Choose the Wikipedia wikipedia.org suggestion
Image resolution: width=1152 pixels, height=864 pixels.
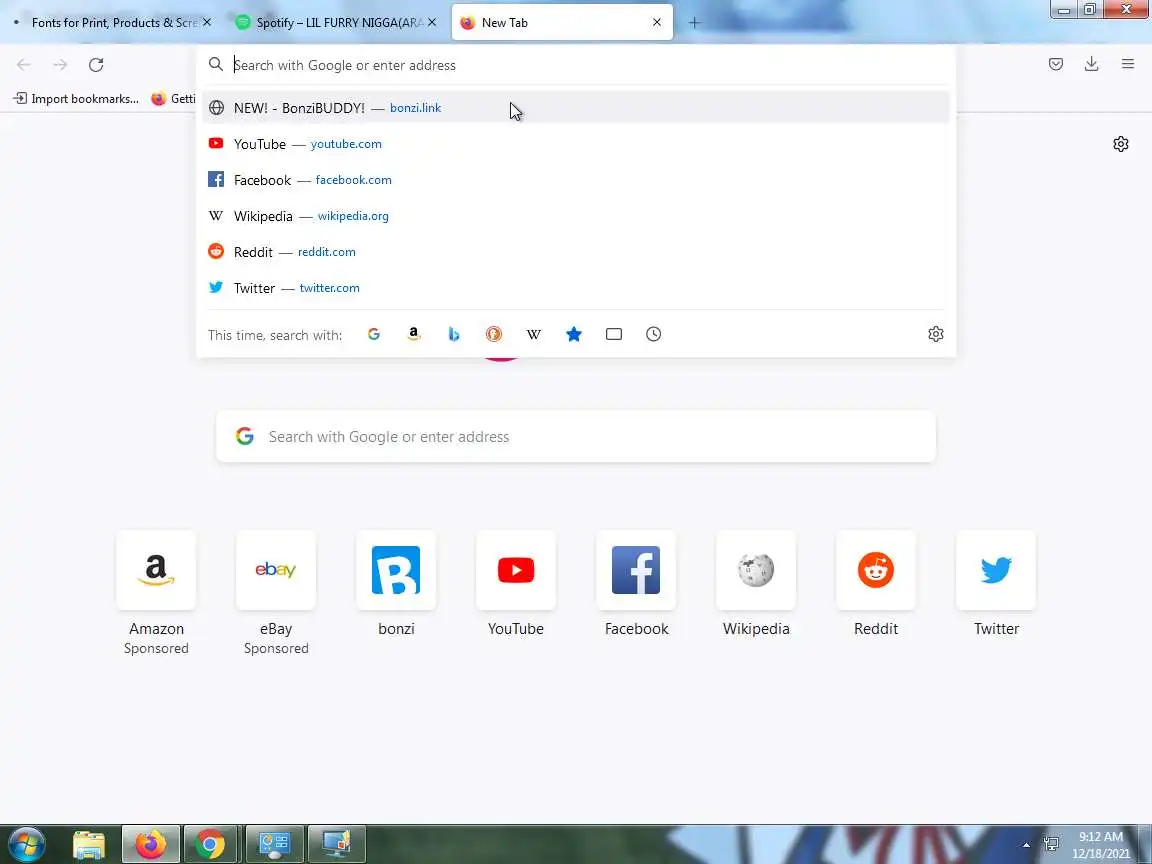pyautogui.click(x=576, y=216)
